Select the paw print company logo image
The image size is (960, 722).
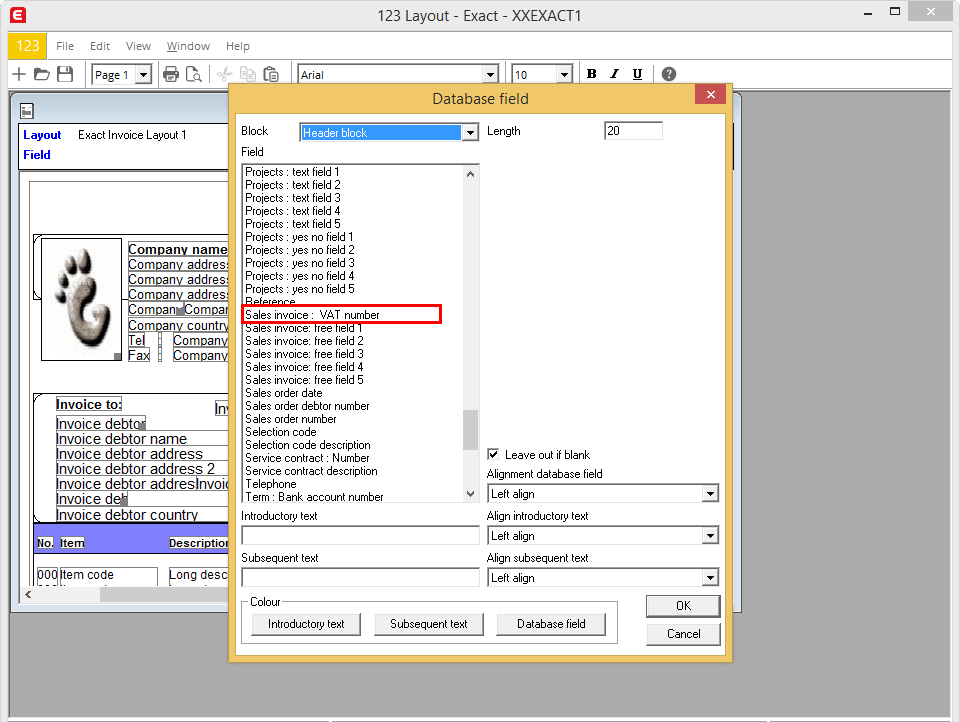[x=81, y=299]
